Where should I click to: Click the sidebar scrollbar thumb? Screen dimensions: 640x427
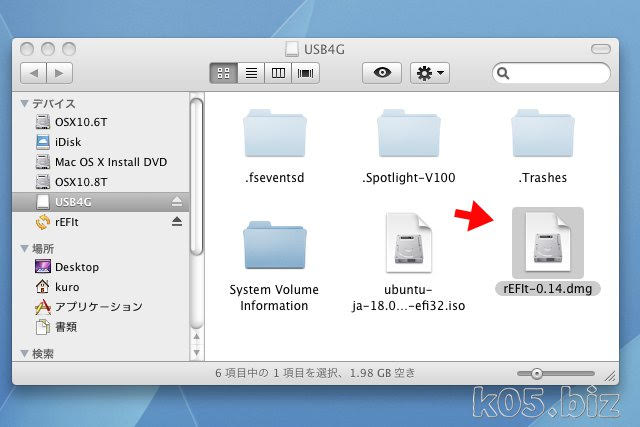click(197, 176)
